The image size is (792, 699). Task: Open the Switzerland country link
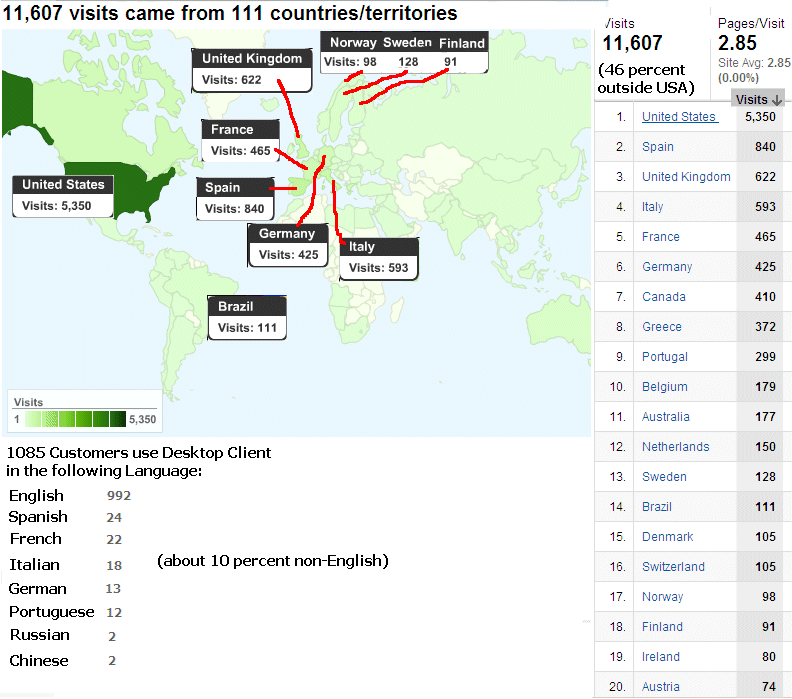[673, 567]
